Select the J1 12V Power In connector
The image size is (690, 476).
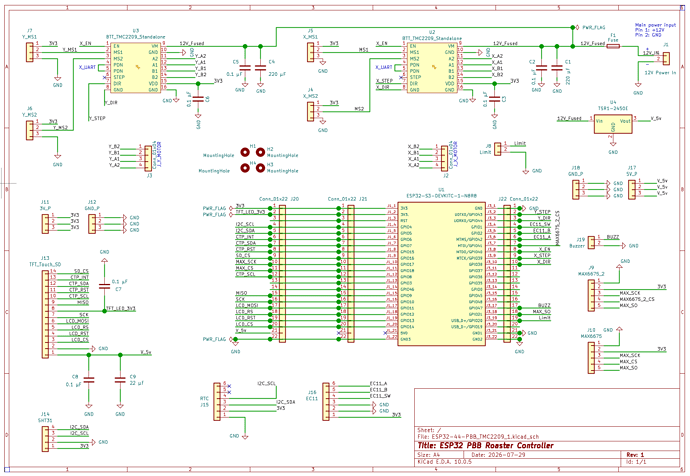tap(666, 59)
